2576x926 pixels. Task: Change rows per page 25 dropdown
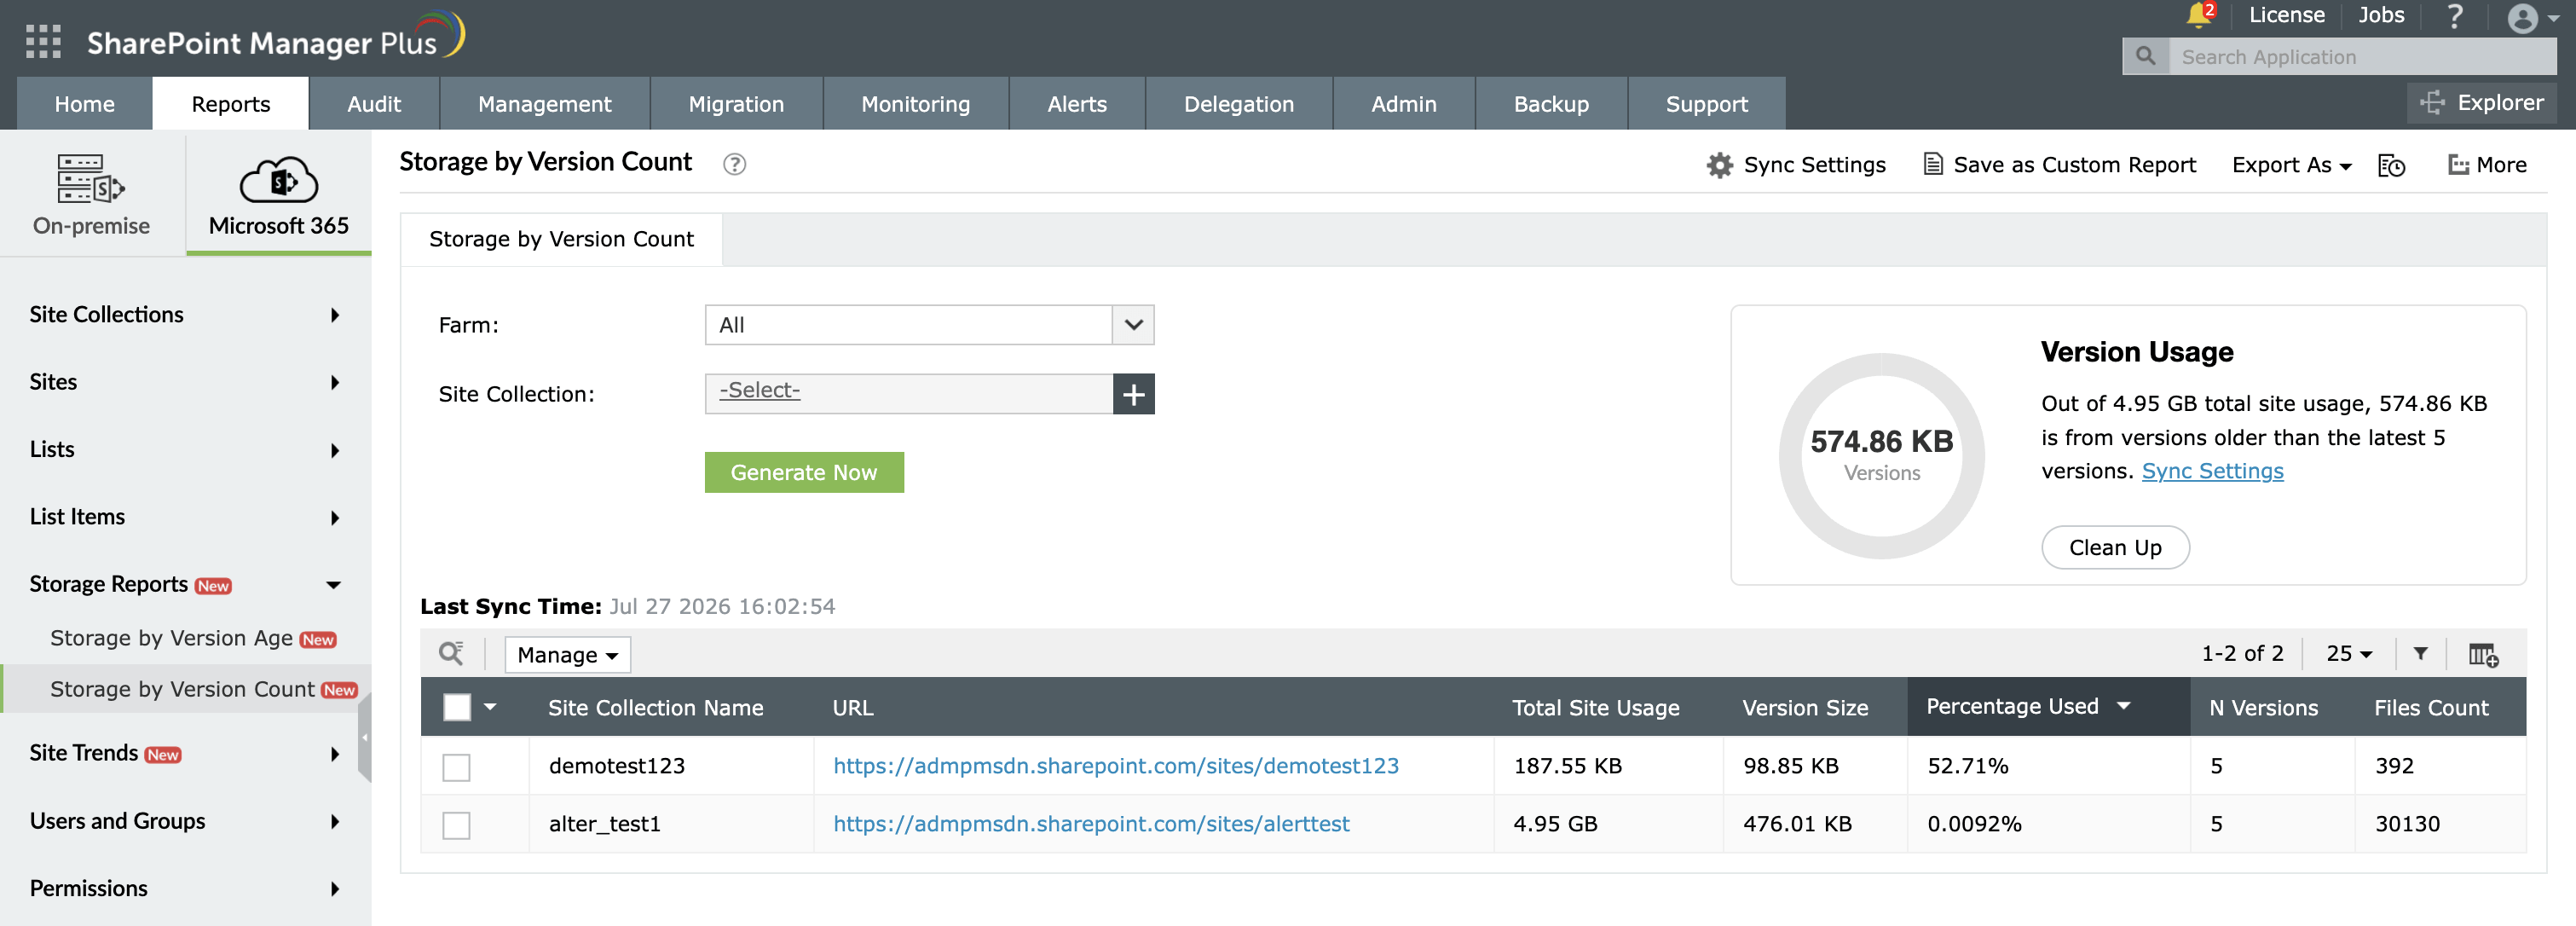2349,654
